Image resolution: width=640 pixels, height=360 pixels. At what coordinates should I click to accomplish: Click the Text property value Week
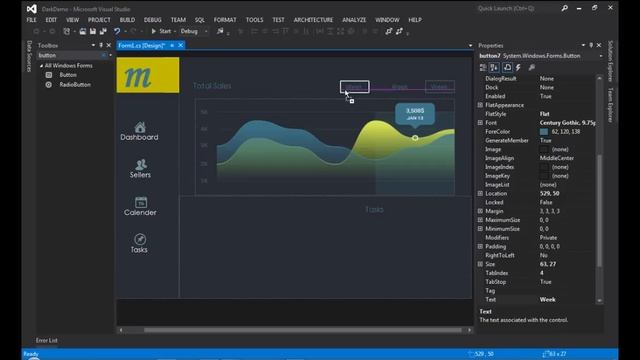[x=548, y=300]
